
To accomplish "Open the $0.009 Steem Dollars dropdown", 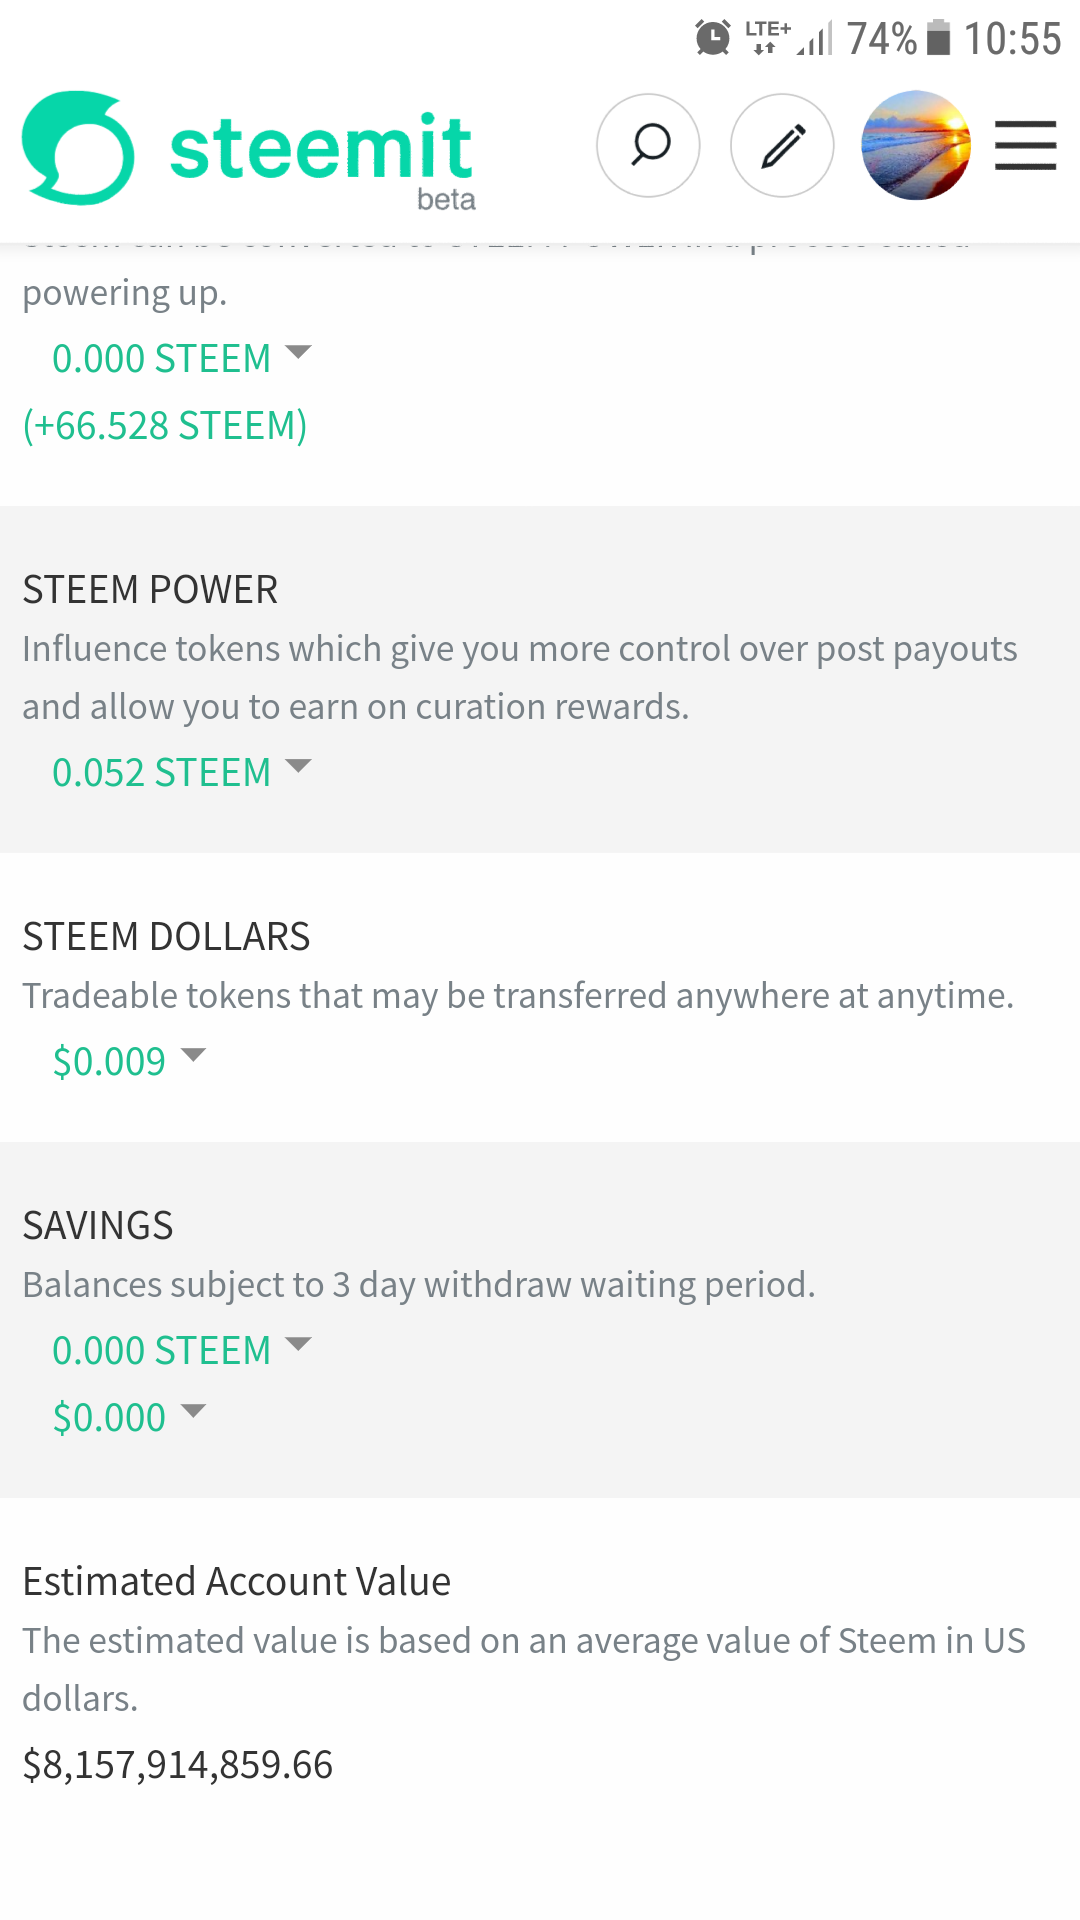I will [x=128, y=1061].
